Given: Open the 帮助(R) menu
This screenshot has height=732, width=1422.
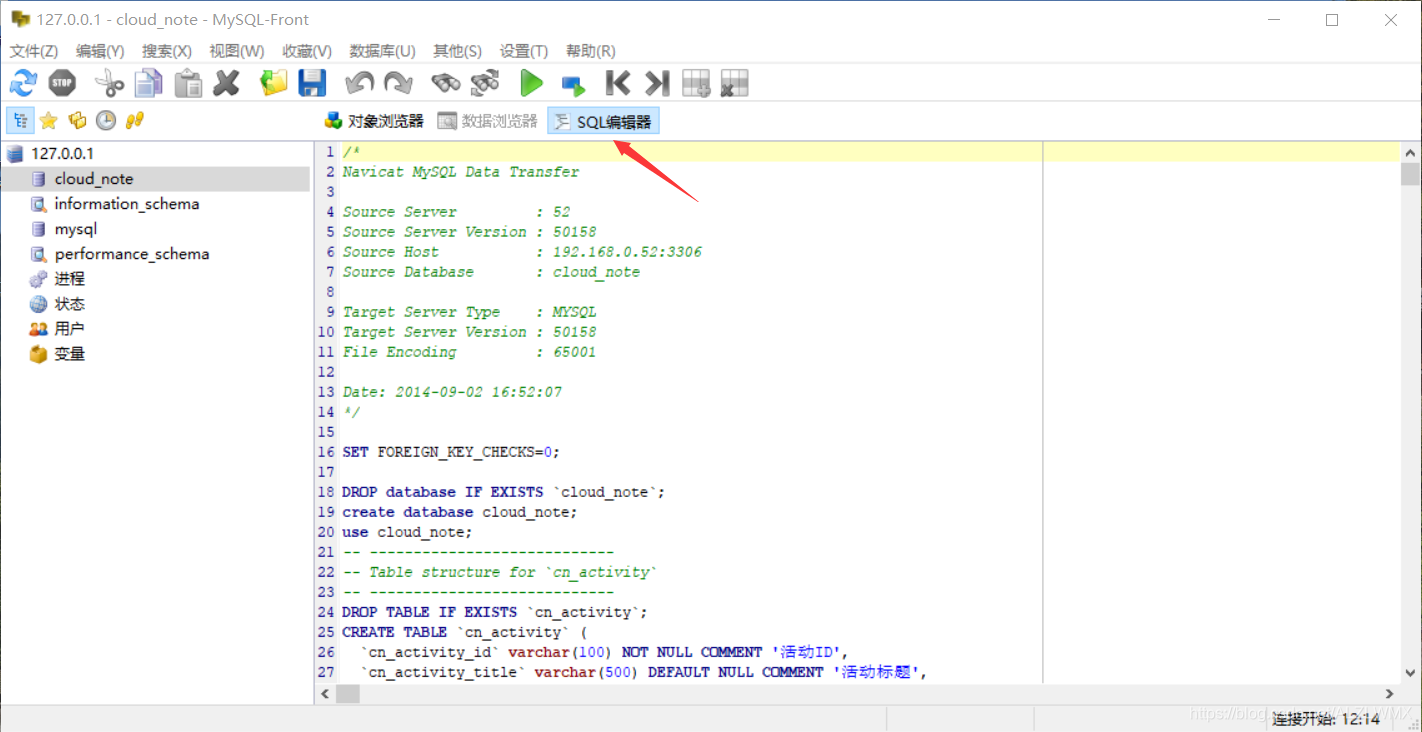Looking at the screenshot, I should [x=591, y=51].
